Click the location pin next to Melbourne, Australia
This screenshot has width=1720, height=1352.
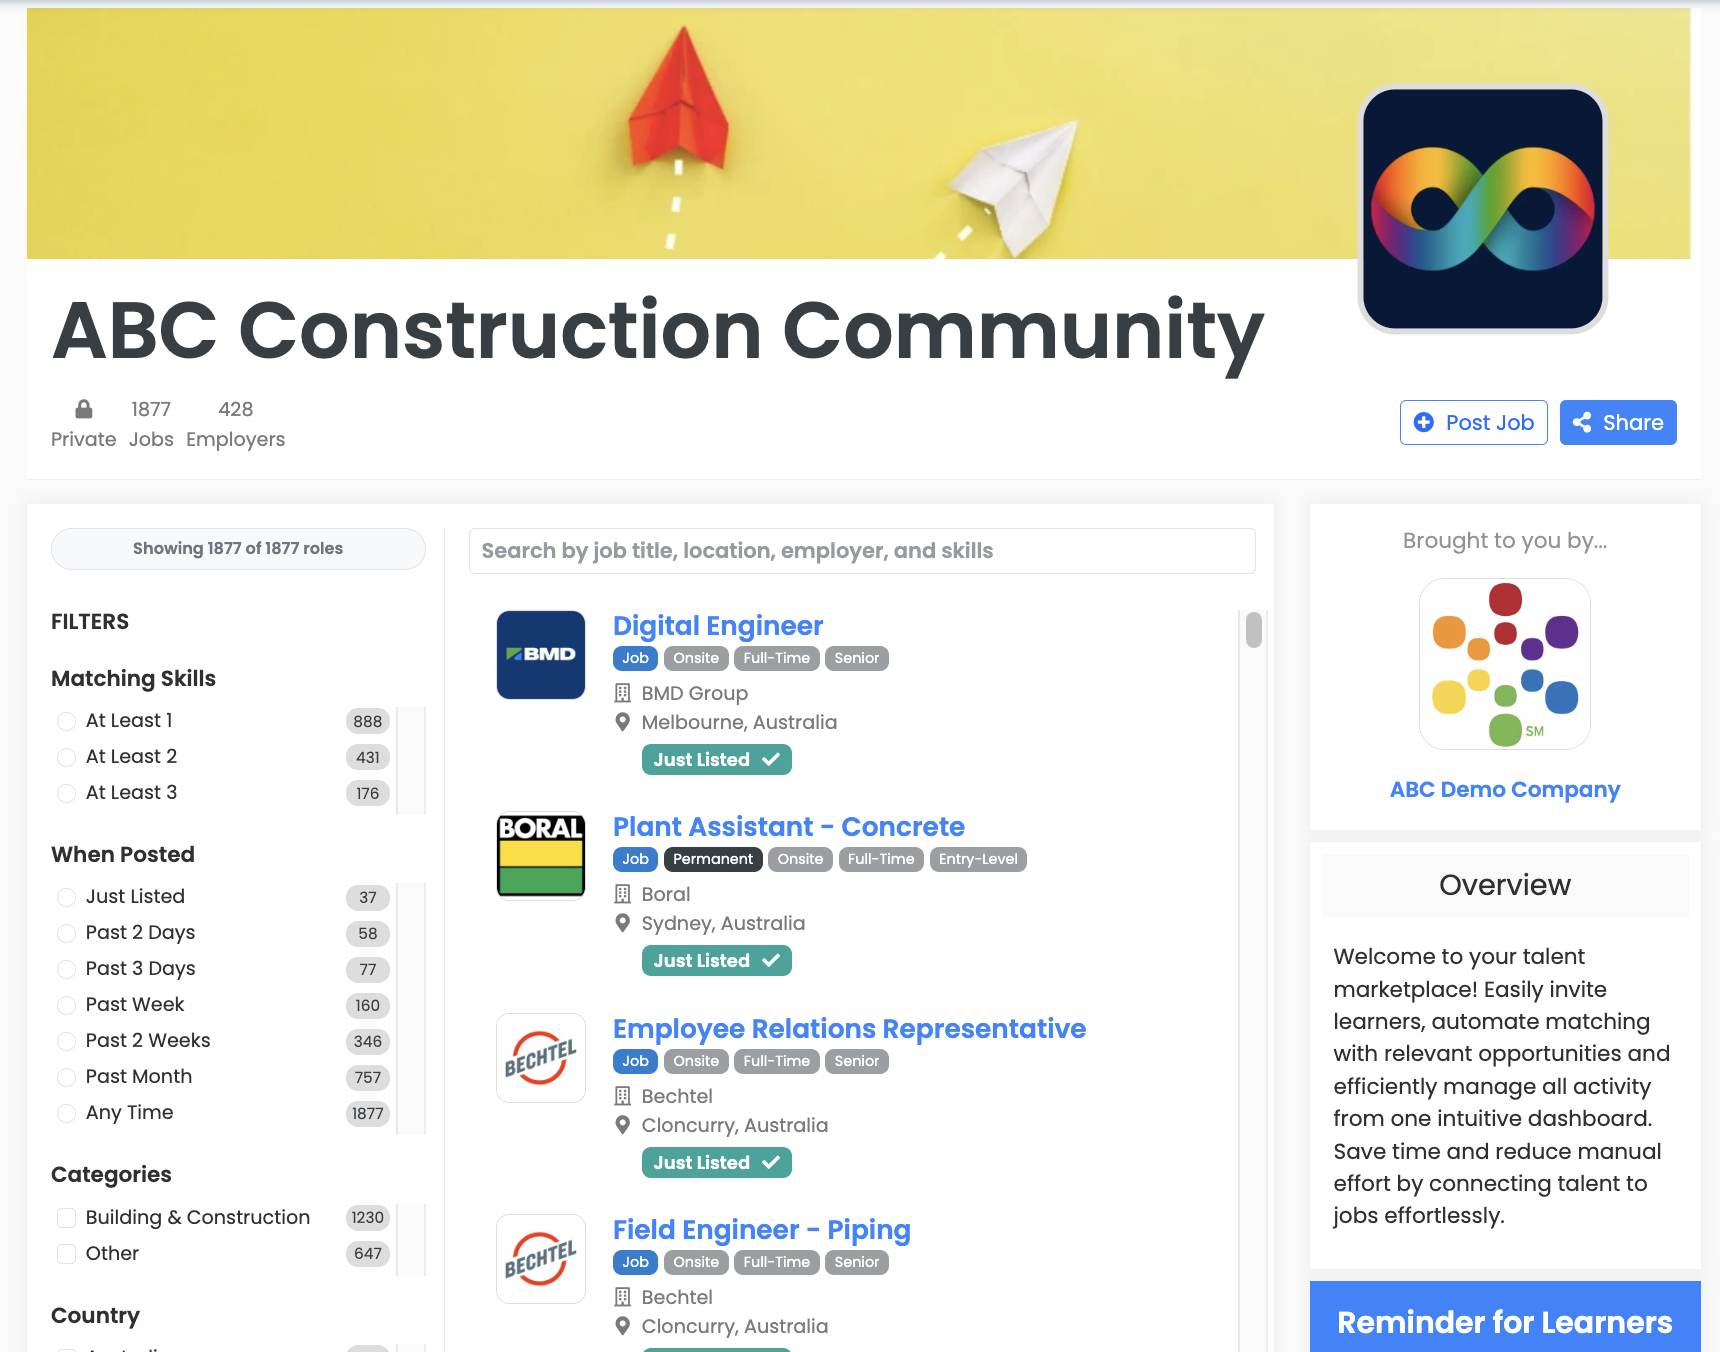(622, 722)
